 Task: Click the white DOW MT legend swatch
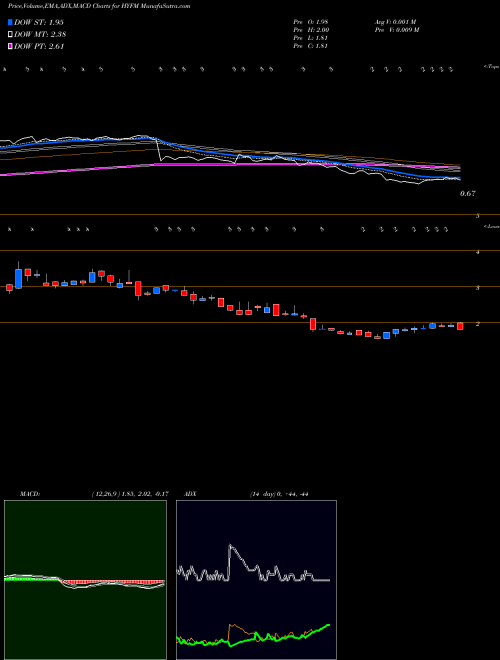pyautogui.click(x=10, y=35)
